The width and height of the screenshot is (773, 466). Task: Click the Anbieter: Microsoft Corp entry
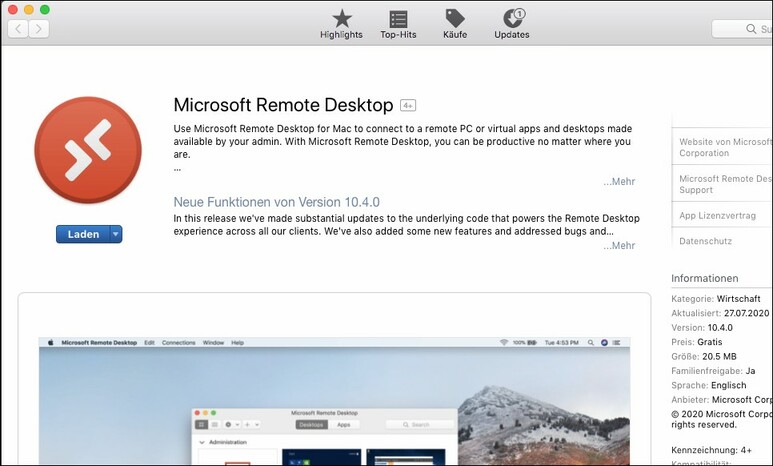722,399
